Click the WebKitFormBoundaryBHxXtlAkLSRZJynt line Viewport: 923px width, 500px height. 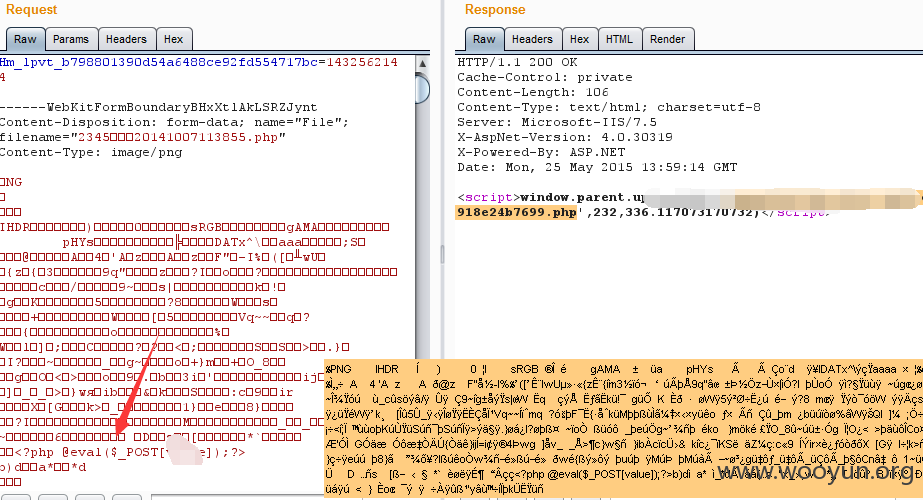(x=158, y=107)
